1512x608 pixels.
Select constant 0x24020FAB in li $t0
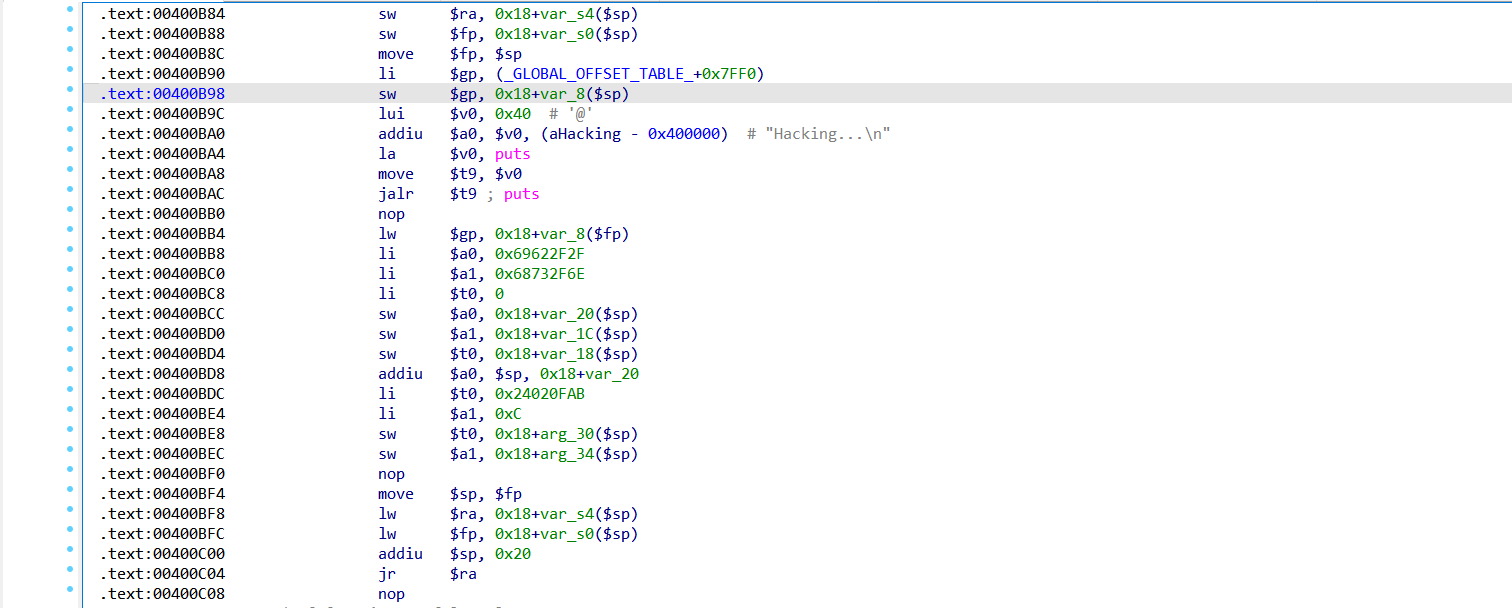539,394
